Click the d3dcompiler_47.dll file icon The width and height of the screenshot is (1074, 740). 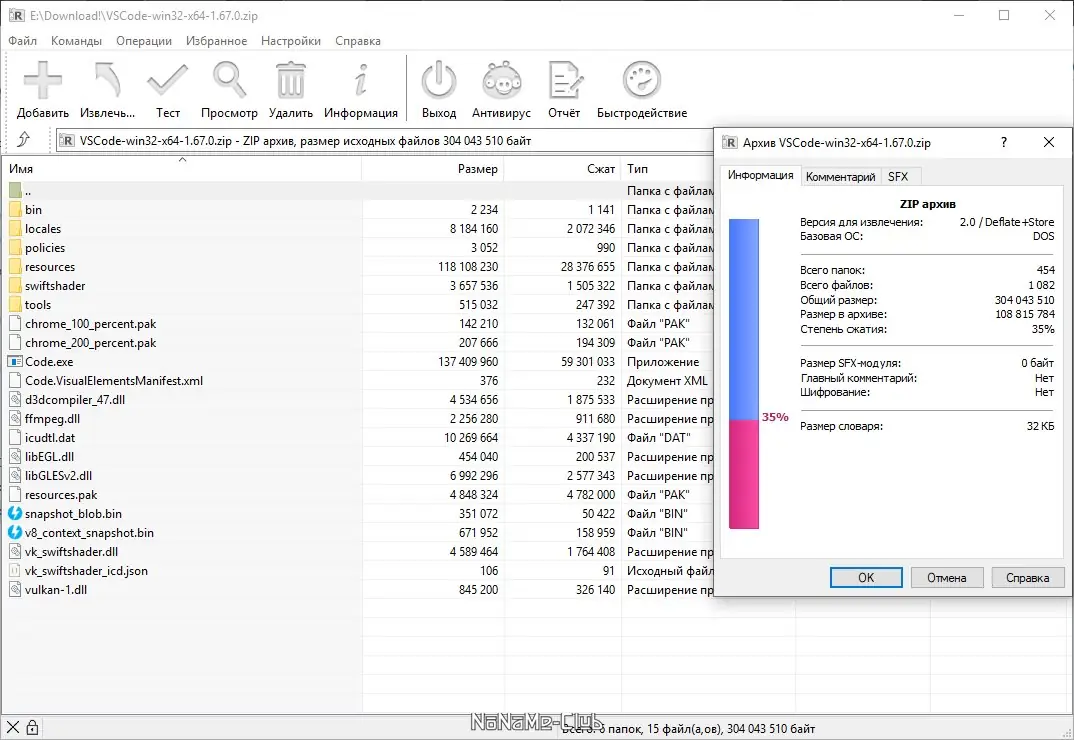click(16, 399)
